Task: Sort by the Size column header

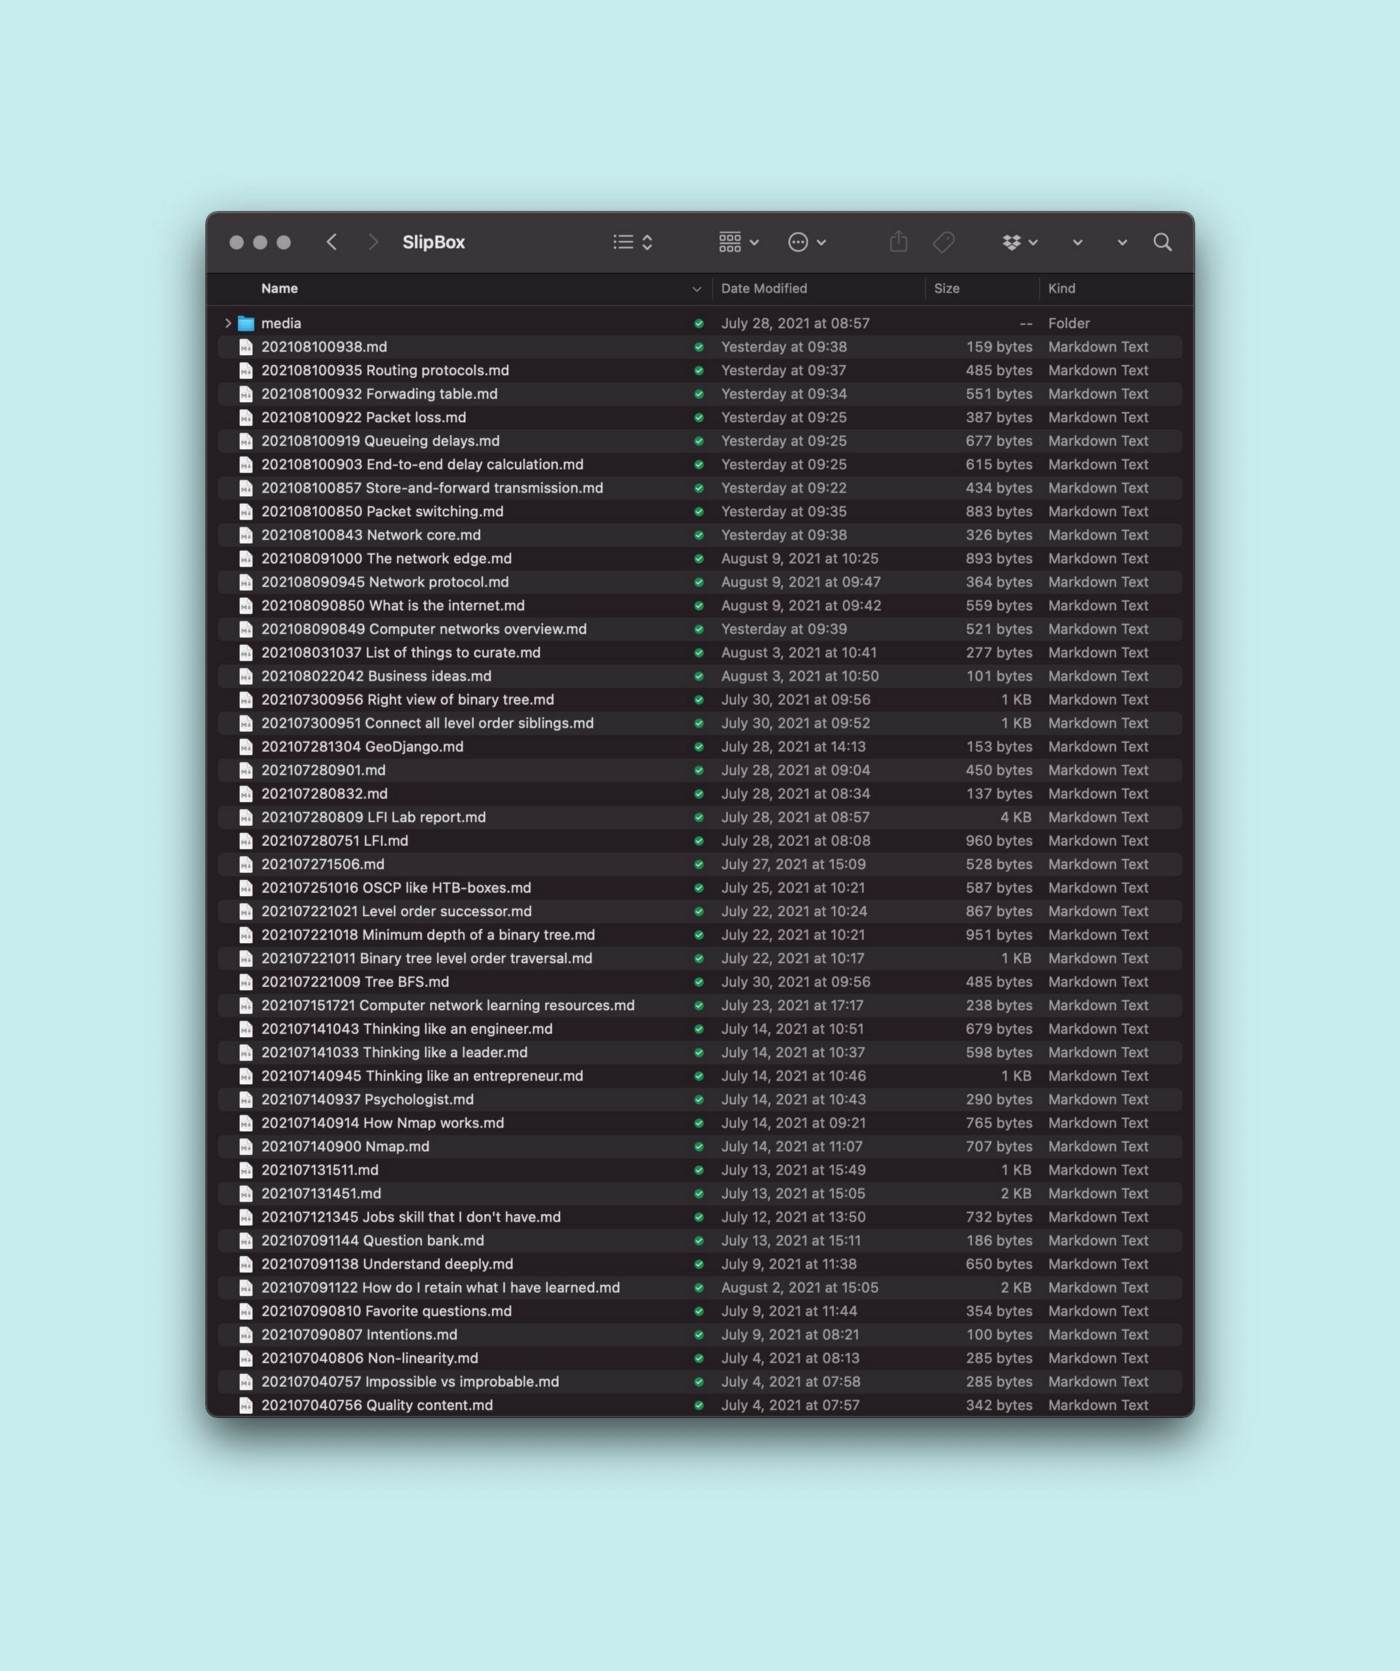Action: (x=946, y=288)
